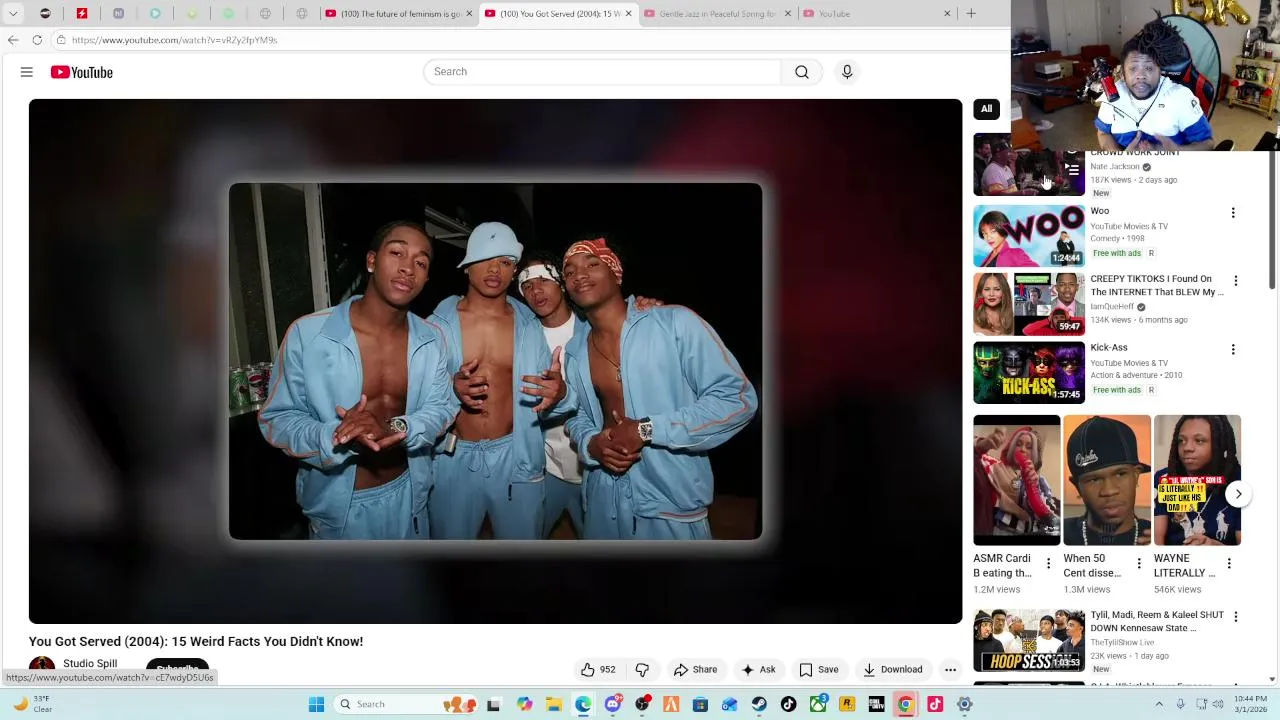This screenshot has height=720, width=1280.
Task: Select the red lightning pinned tab
Action: coord(82,14)
